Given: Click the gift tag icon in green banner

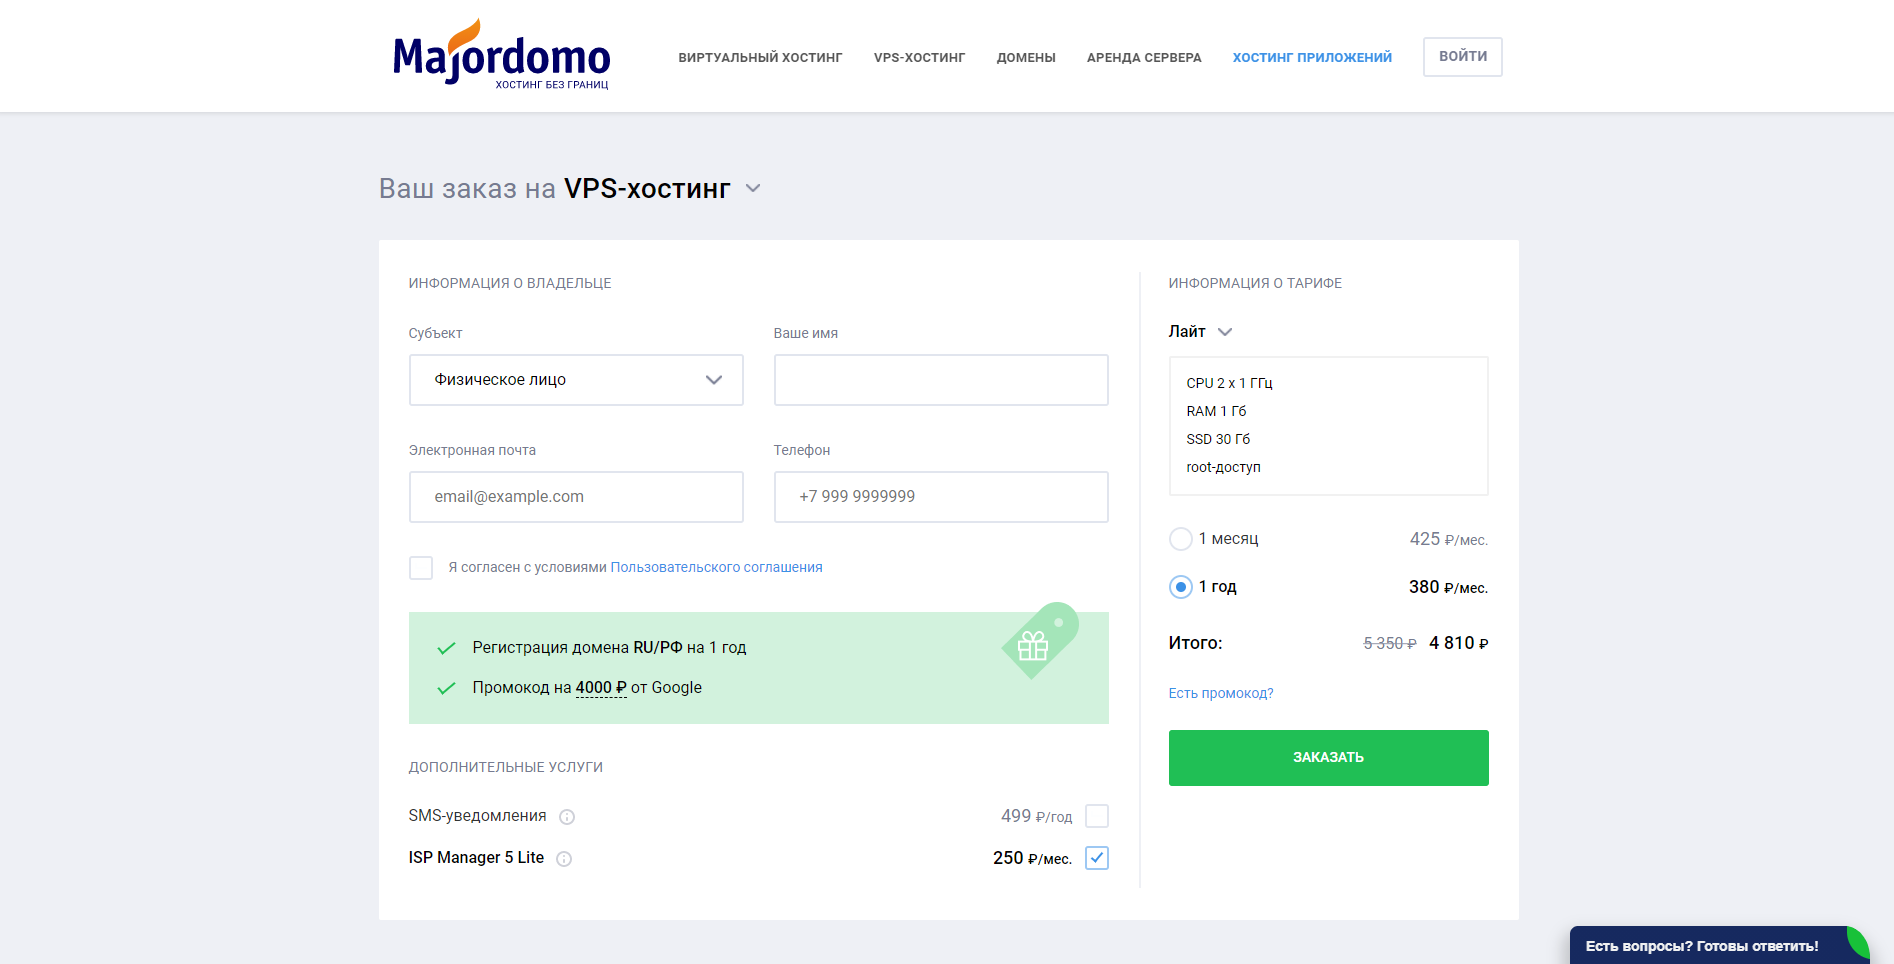Looking at the screenshot, I should 1040,641.
